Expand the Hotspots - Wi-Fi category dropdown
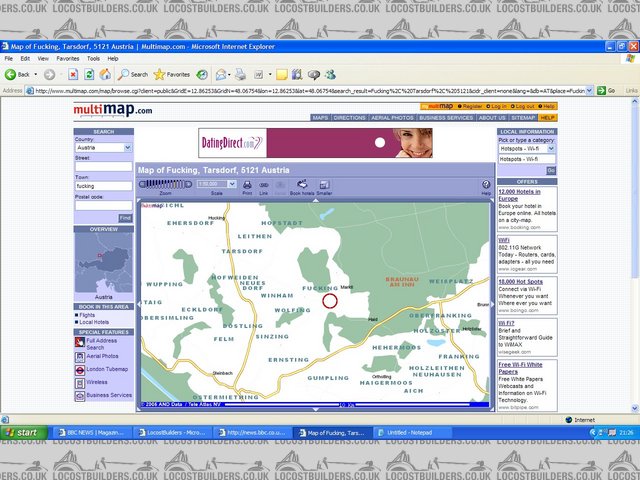This screenshot has height=480, width=640. click(527, 149)
